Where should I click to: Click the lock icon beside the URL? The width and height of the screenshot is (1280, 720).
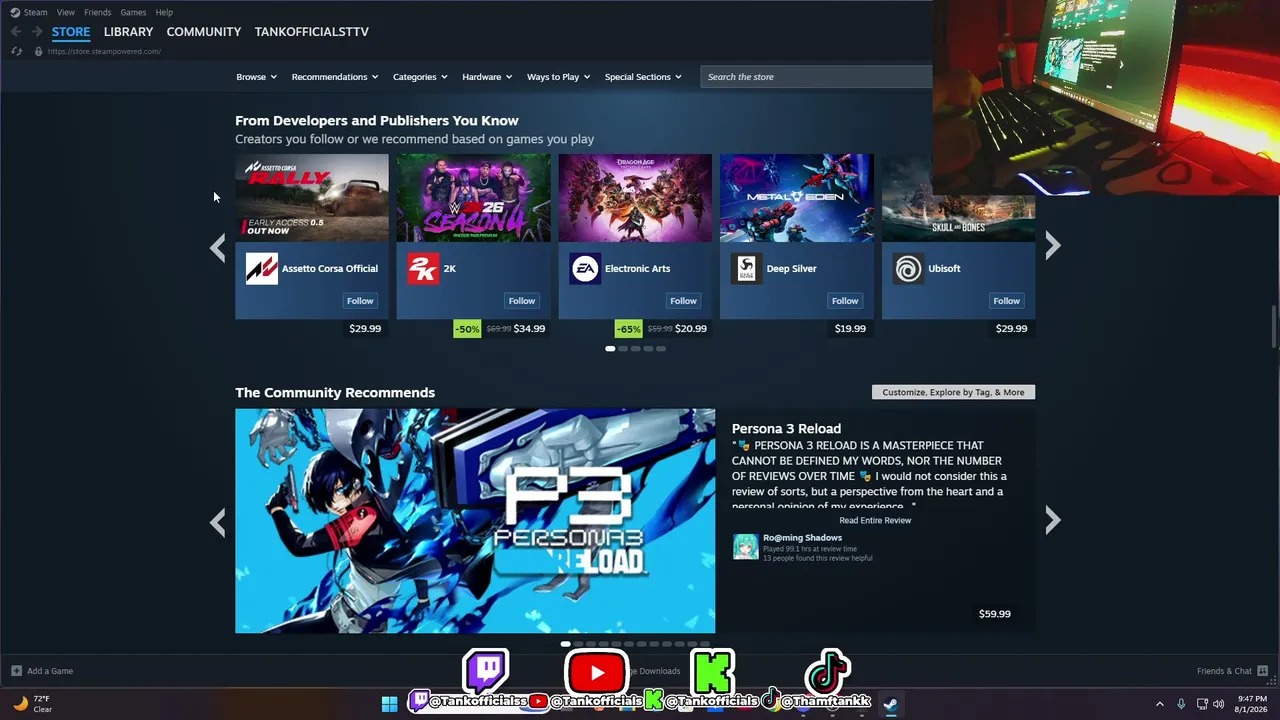pyautogui.click(x=38, y=51)
